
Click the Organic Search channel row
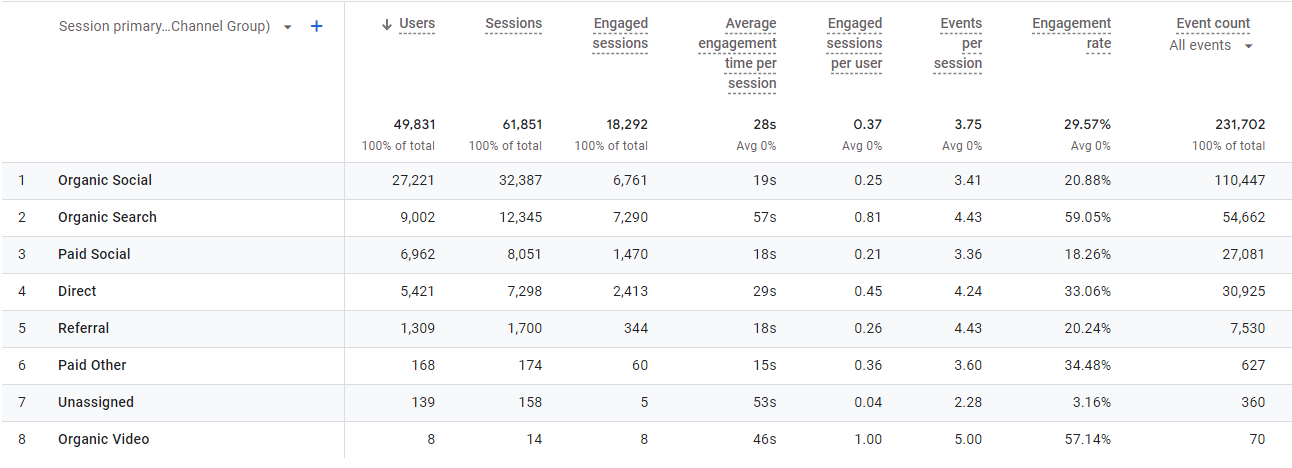[x=107, y=218]
